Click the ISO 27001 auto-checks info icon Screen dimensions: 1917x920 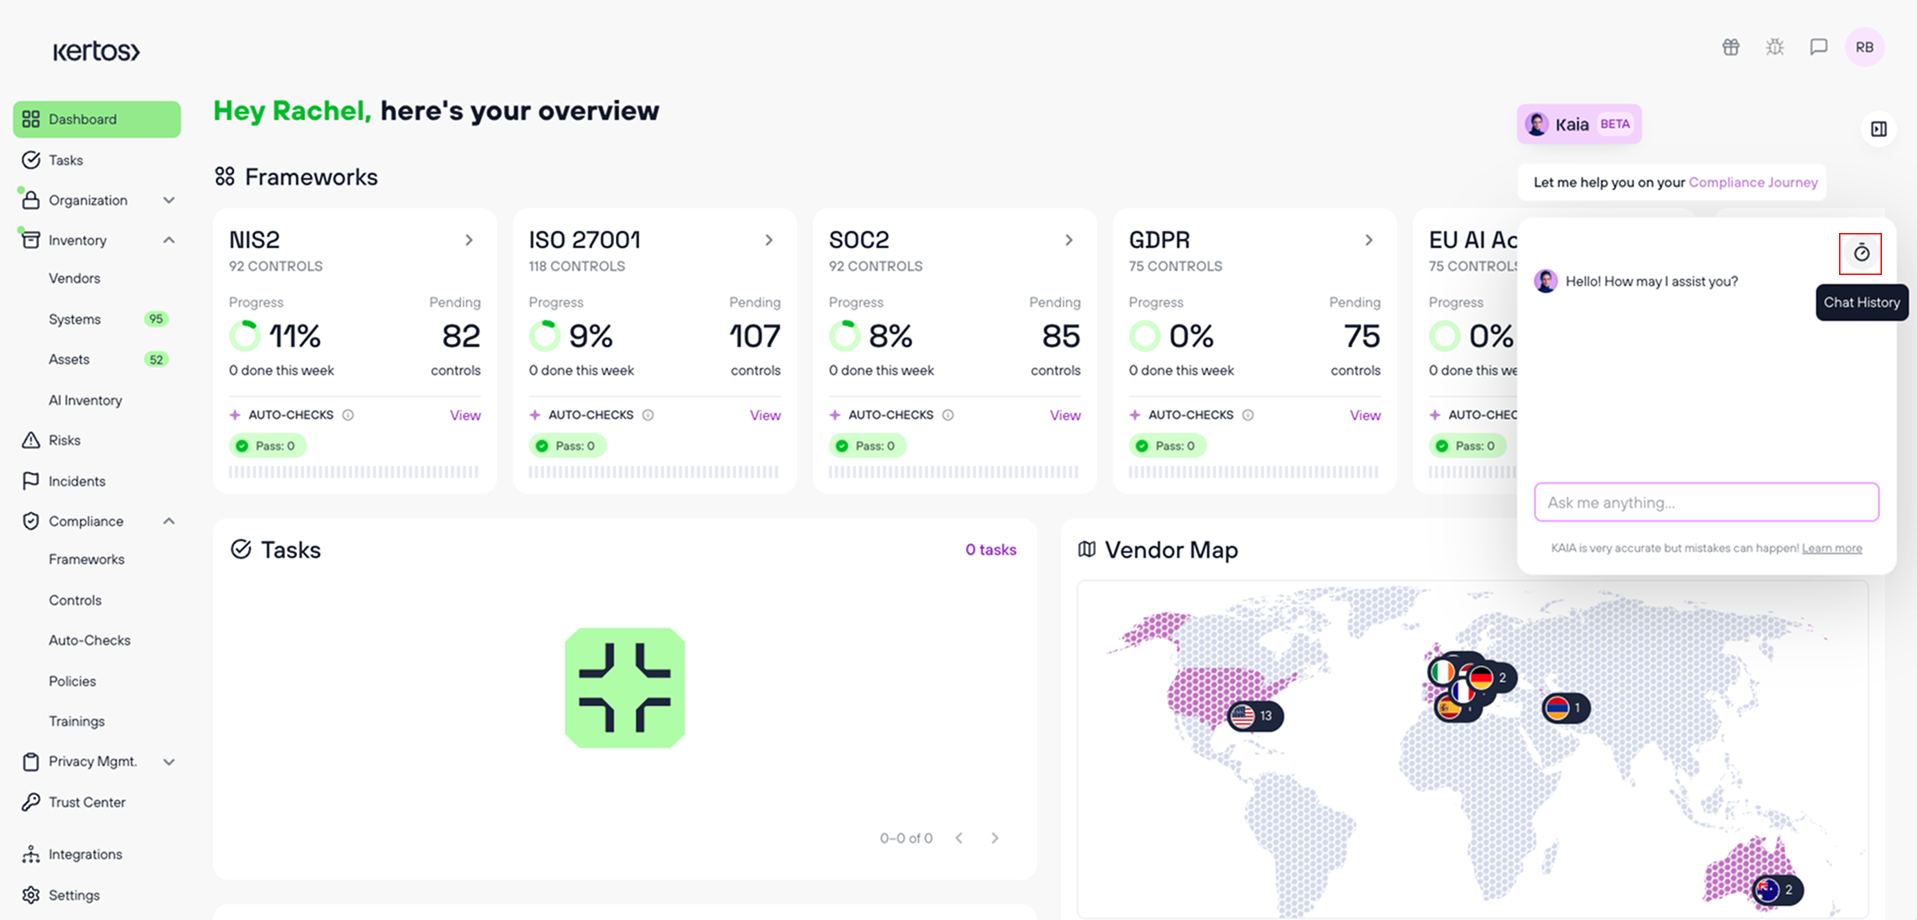coord(648,415)
